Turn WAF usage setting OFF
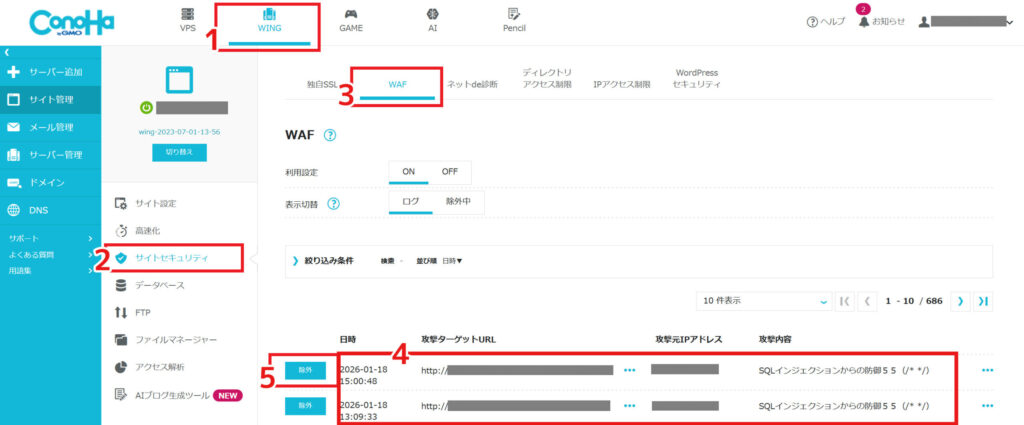This screenshot has width=1024, height=425. point(450,171)
